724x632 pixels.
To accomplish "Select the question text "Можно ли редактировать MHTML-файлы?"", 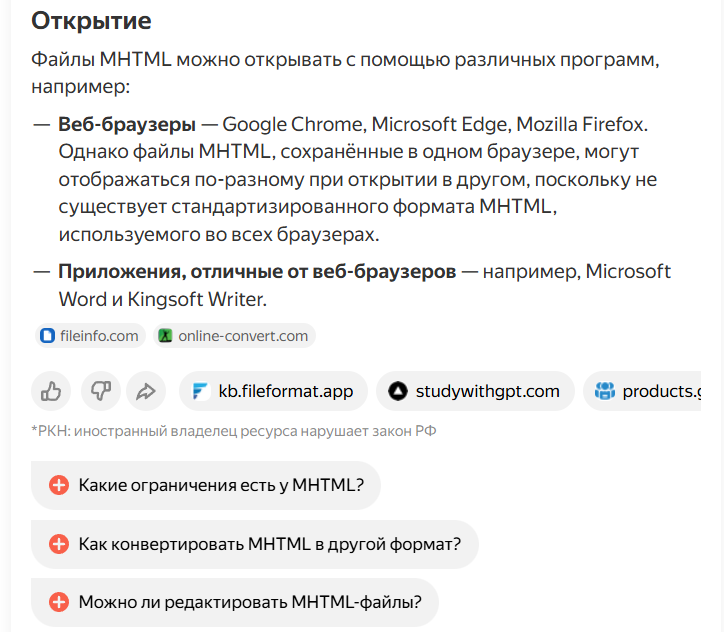I will (x=250, y=602).
